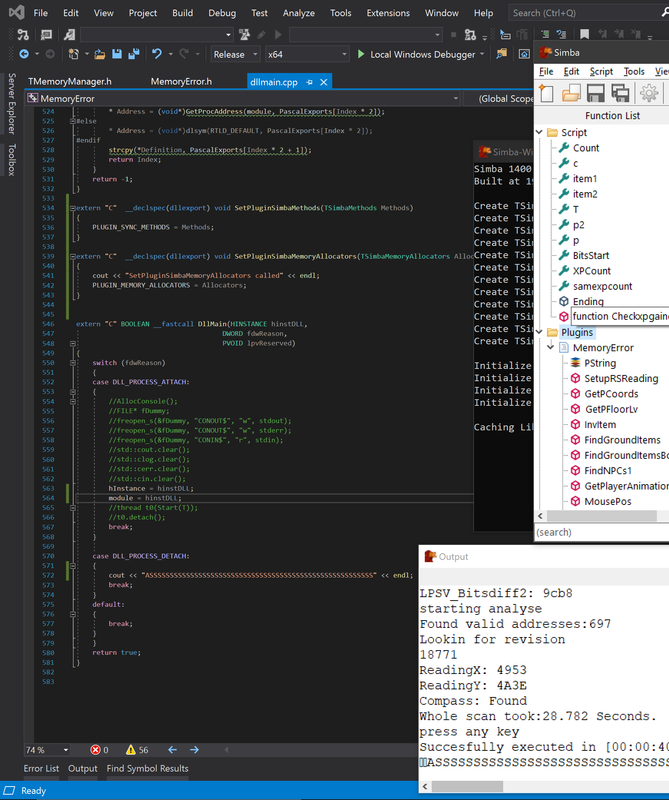Click the Navigate Backward arrow icon
The height and width of the screenshot is (800, 669).
[24, 54]
